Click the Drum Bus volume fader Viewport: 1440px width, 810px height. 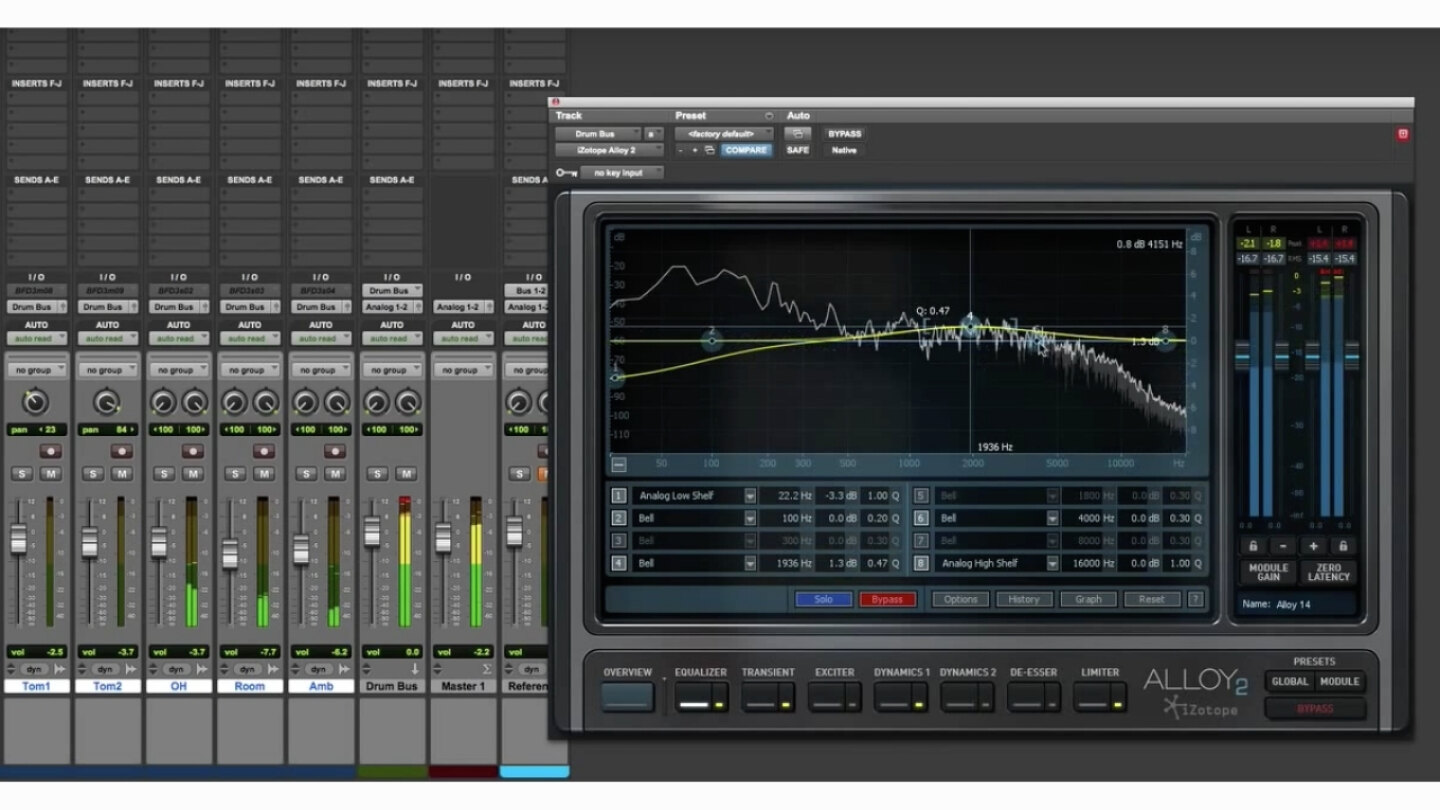tap(372, 531)
